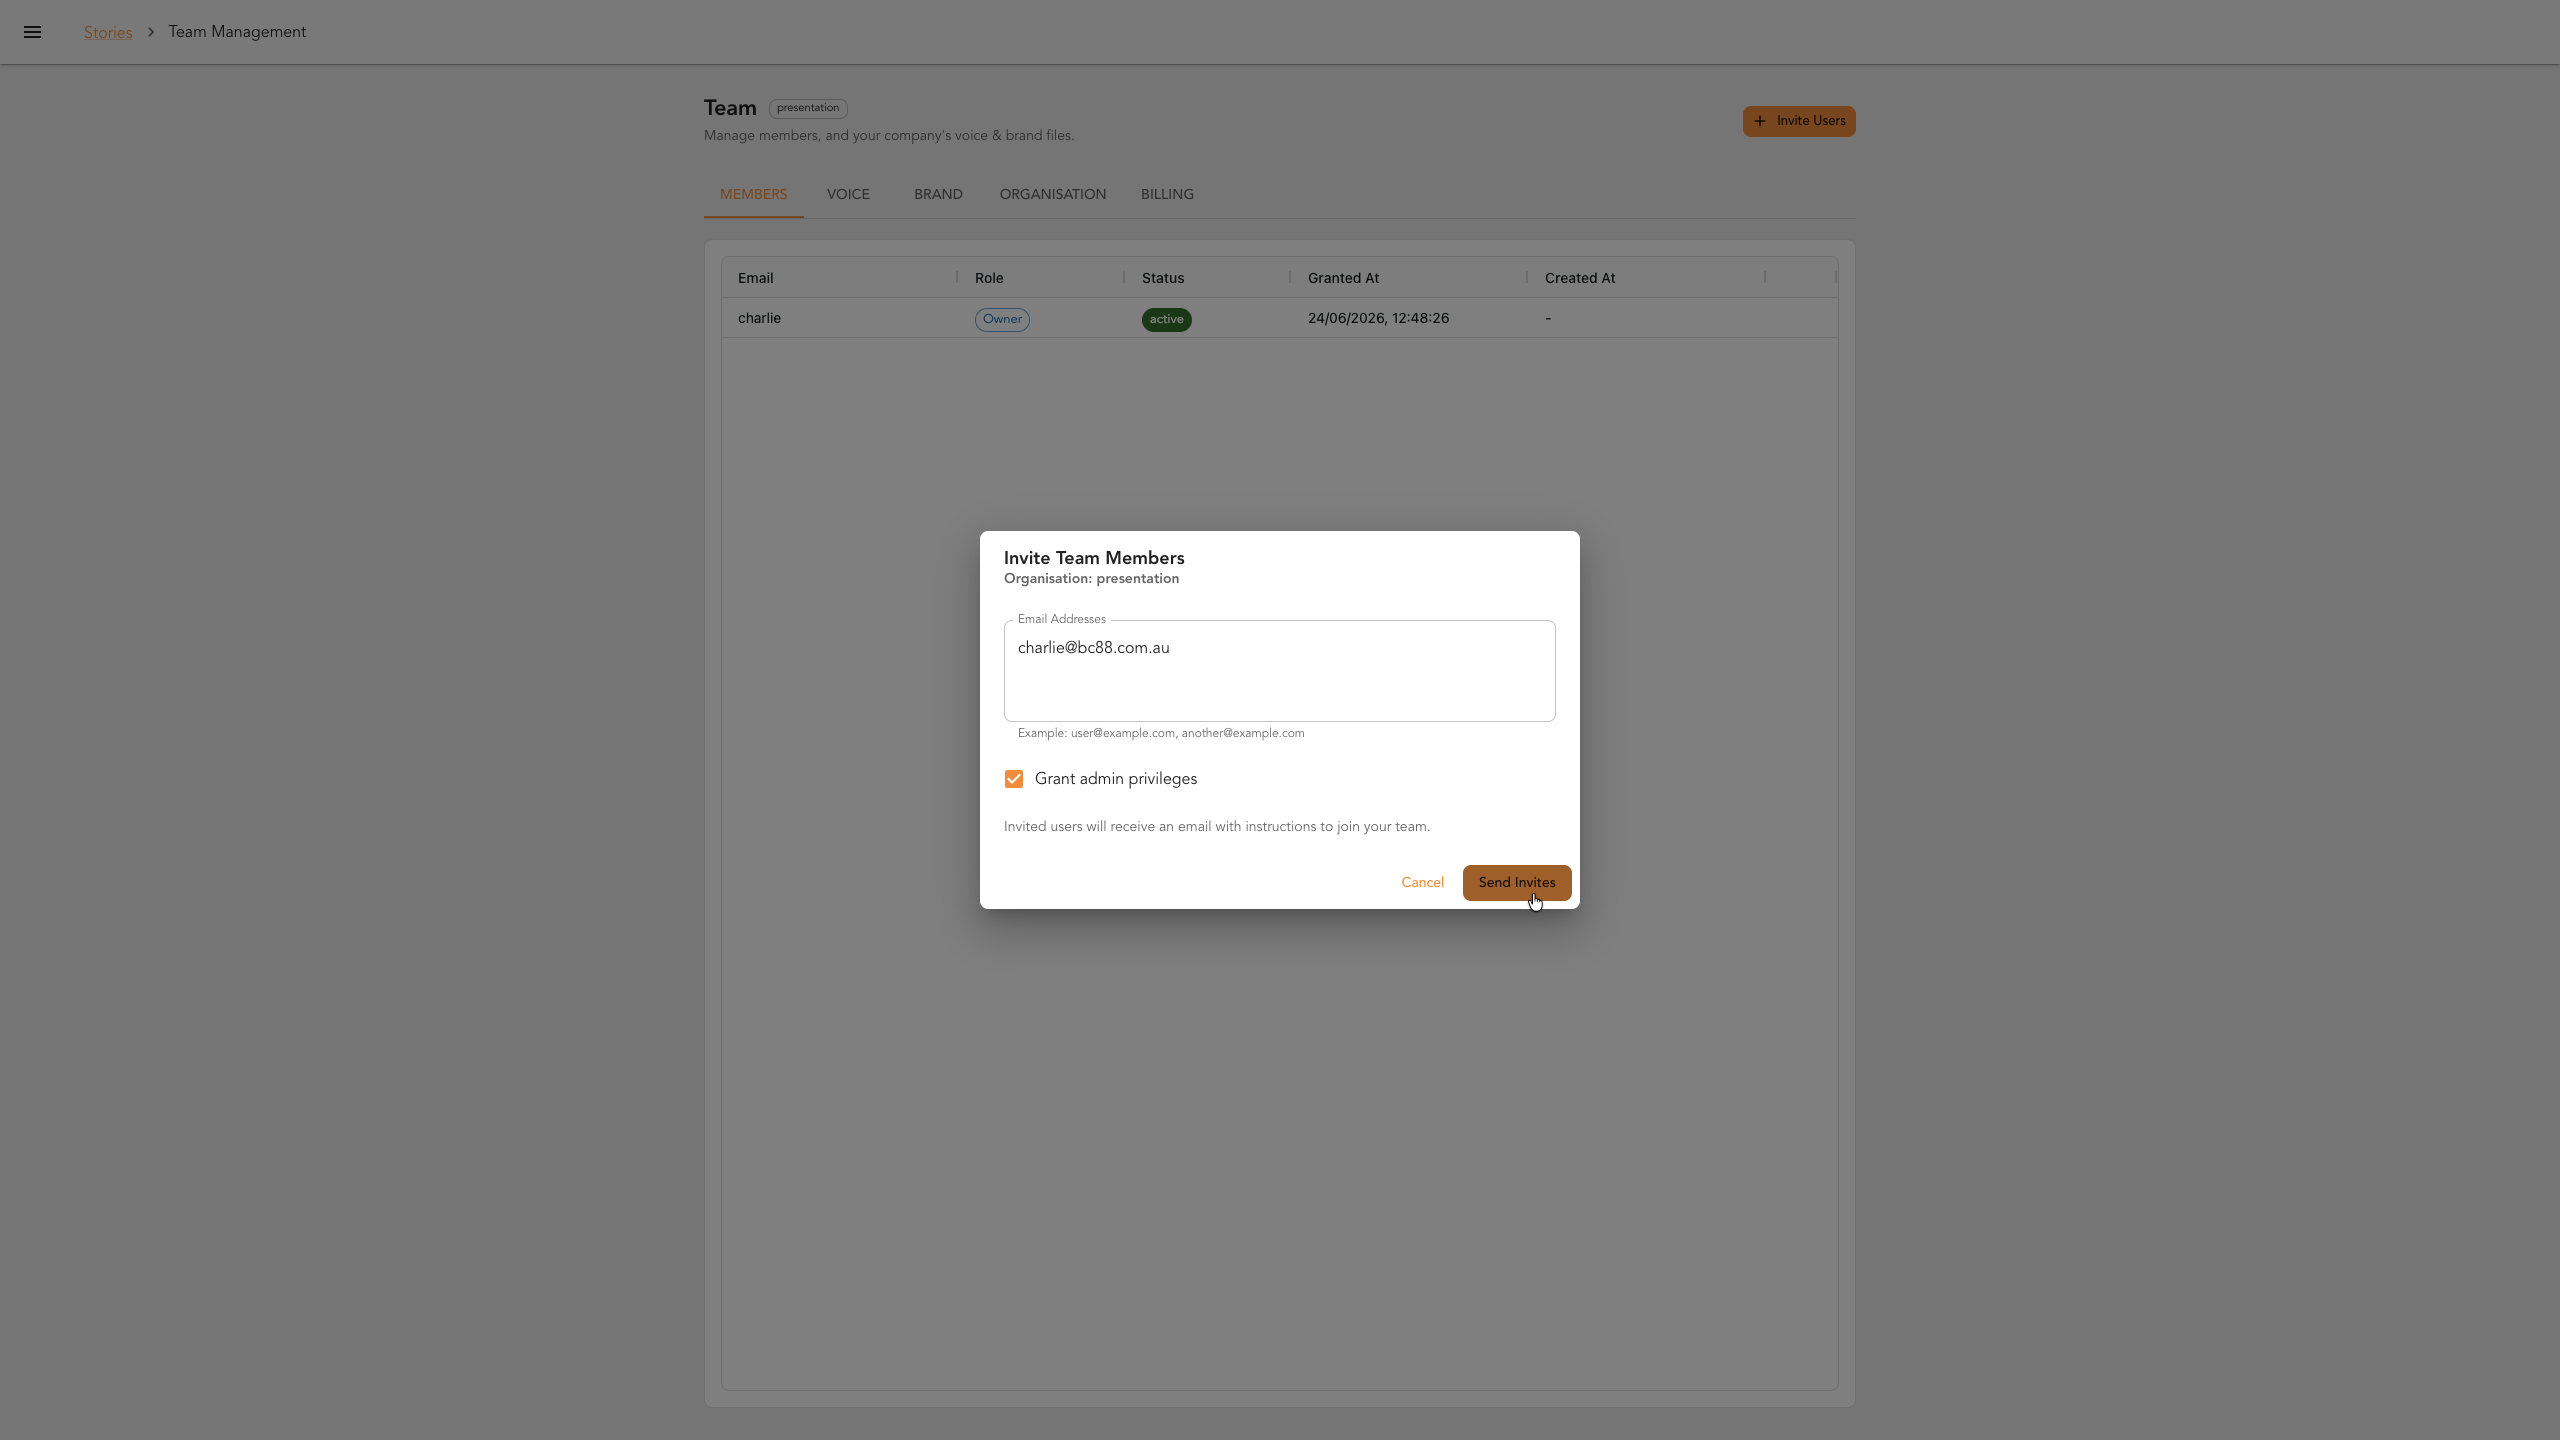Click the 24/06/2026, 12:48:26 granted date cell
Screen dimensions: 2560x1440
point(1378,318)
